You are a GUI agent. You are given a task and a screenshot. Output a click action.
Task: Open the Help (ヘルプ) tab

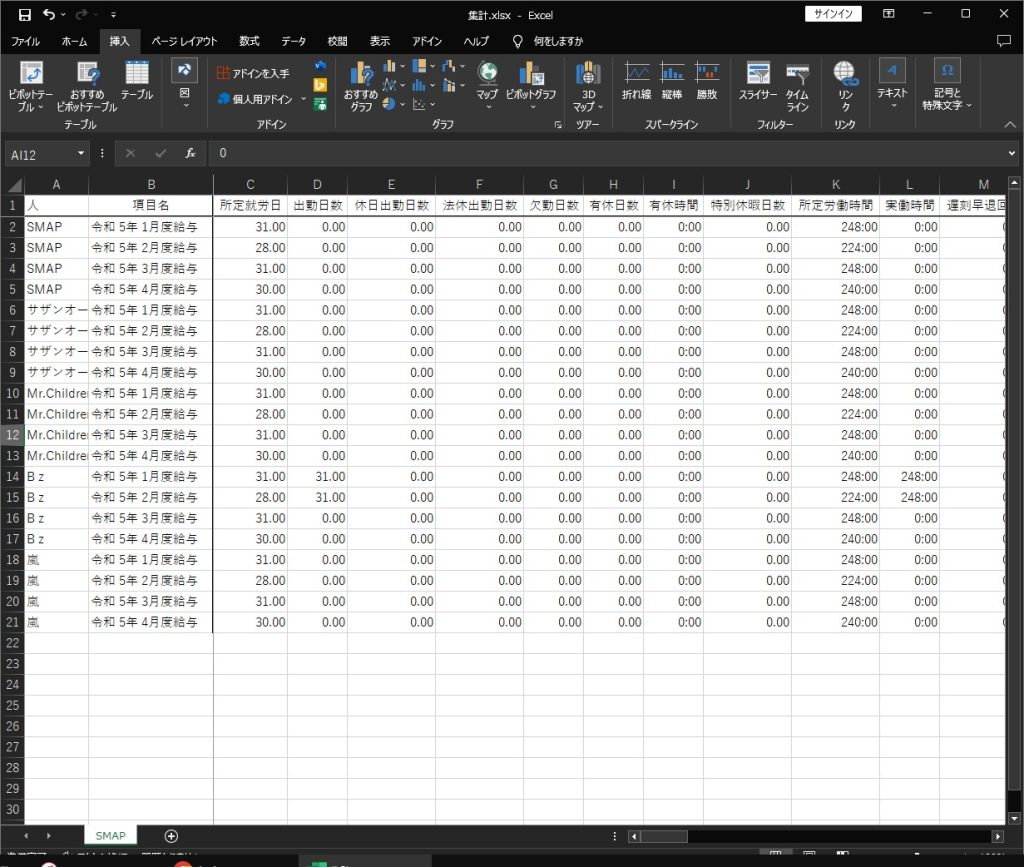coord(475,41)
